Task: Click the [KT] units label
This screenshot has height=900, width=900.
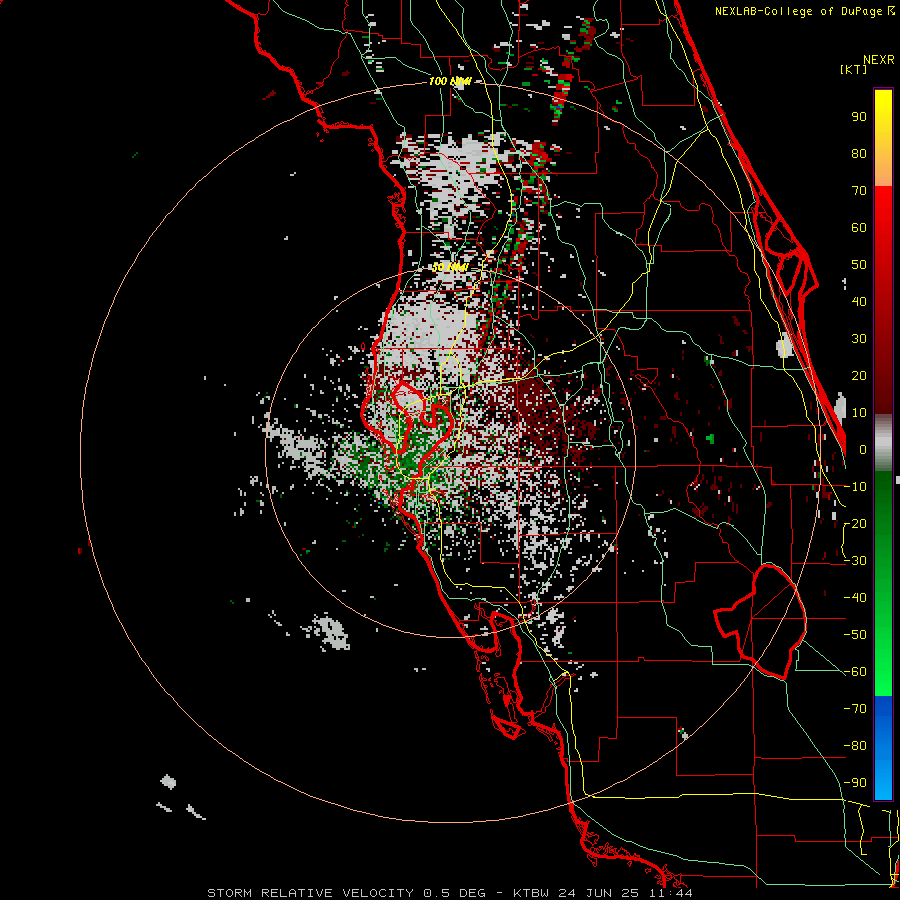Action: coord(854,69)
